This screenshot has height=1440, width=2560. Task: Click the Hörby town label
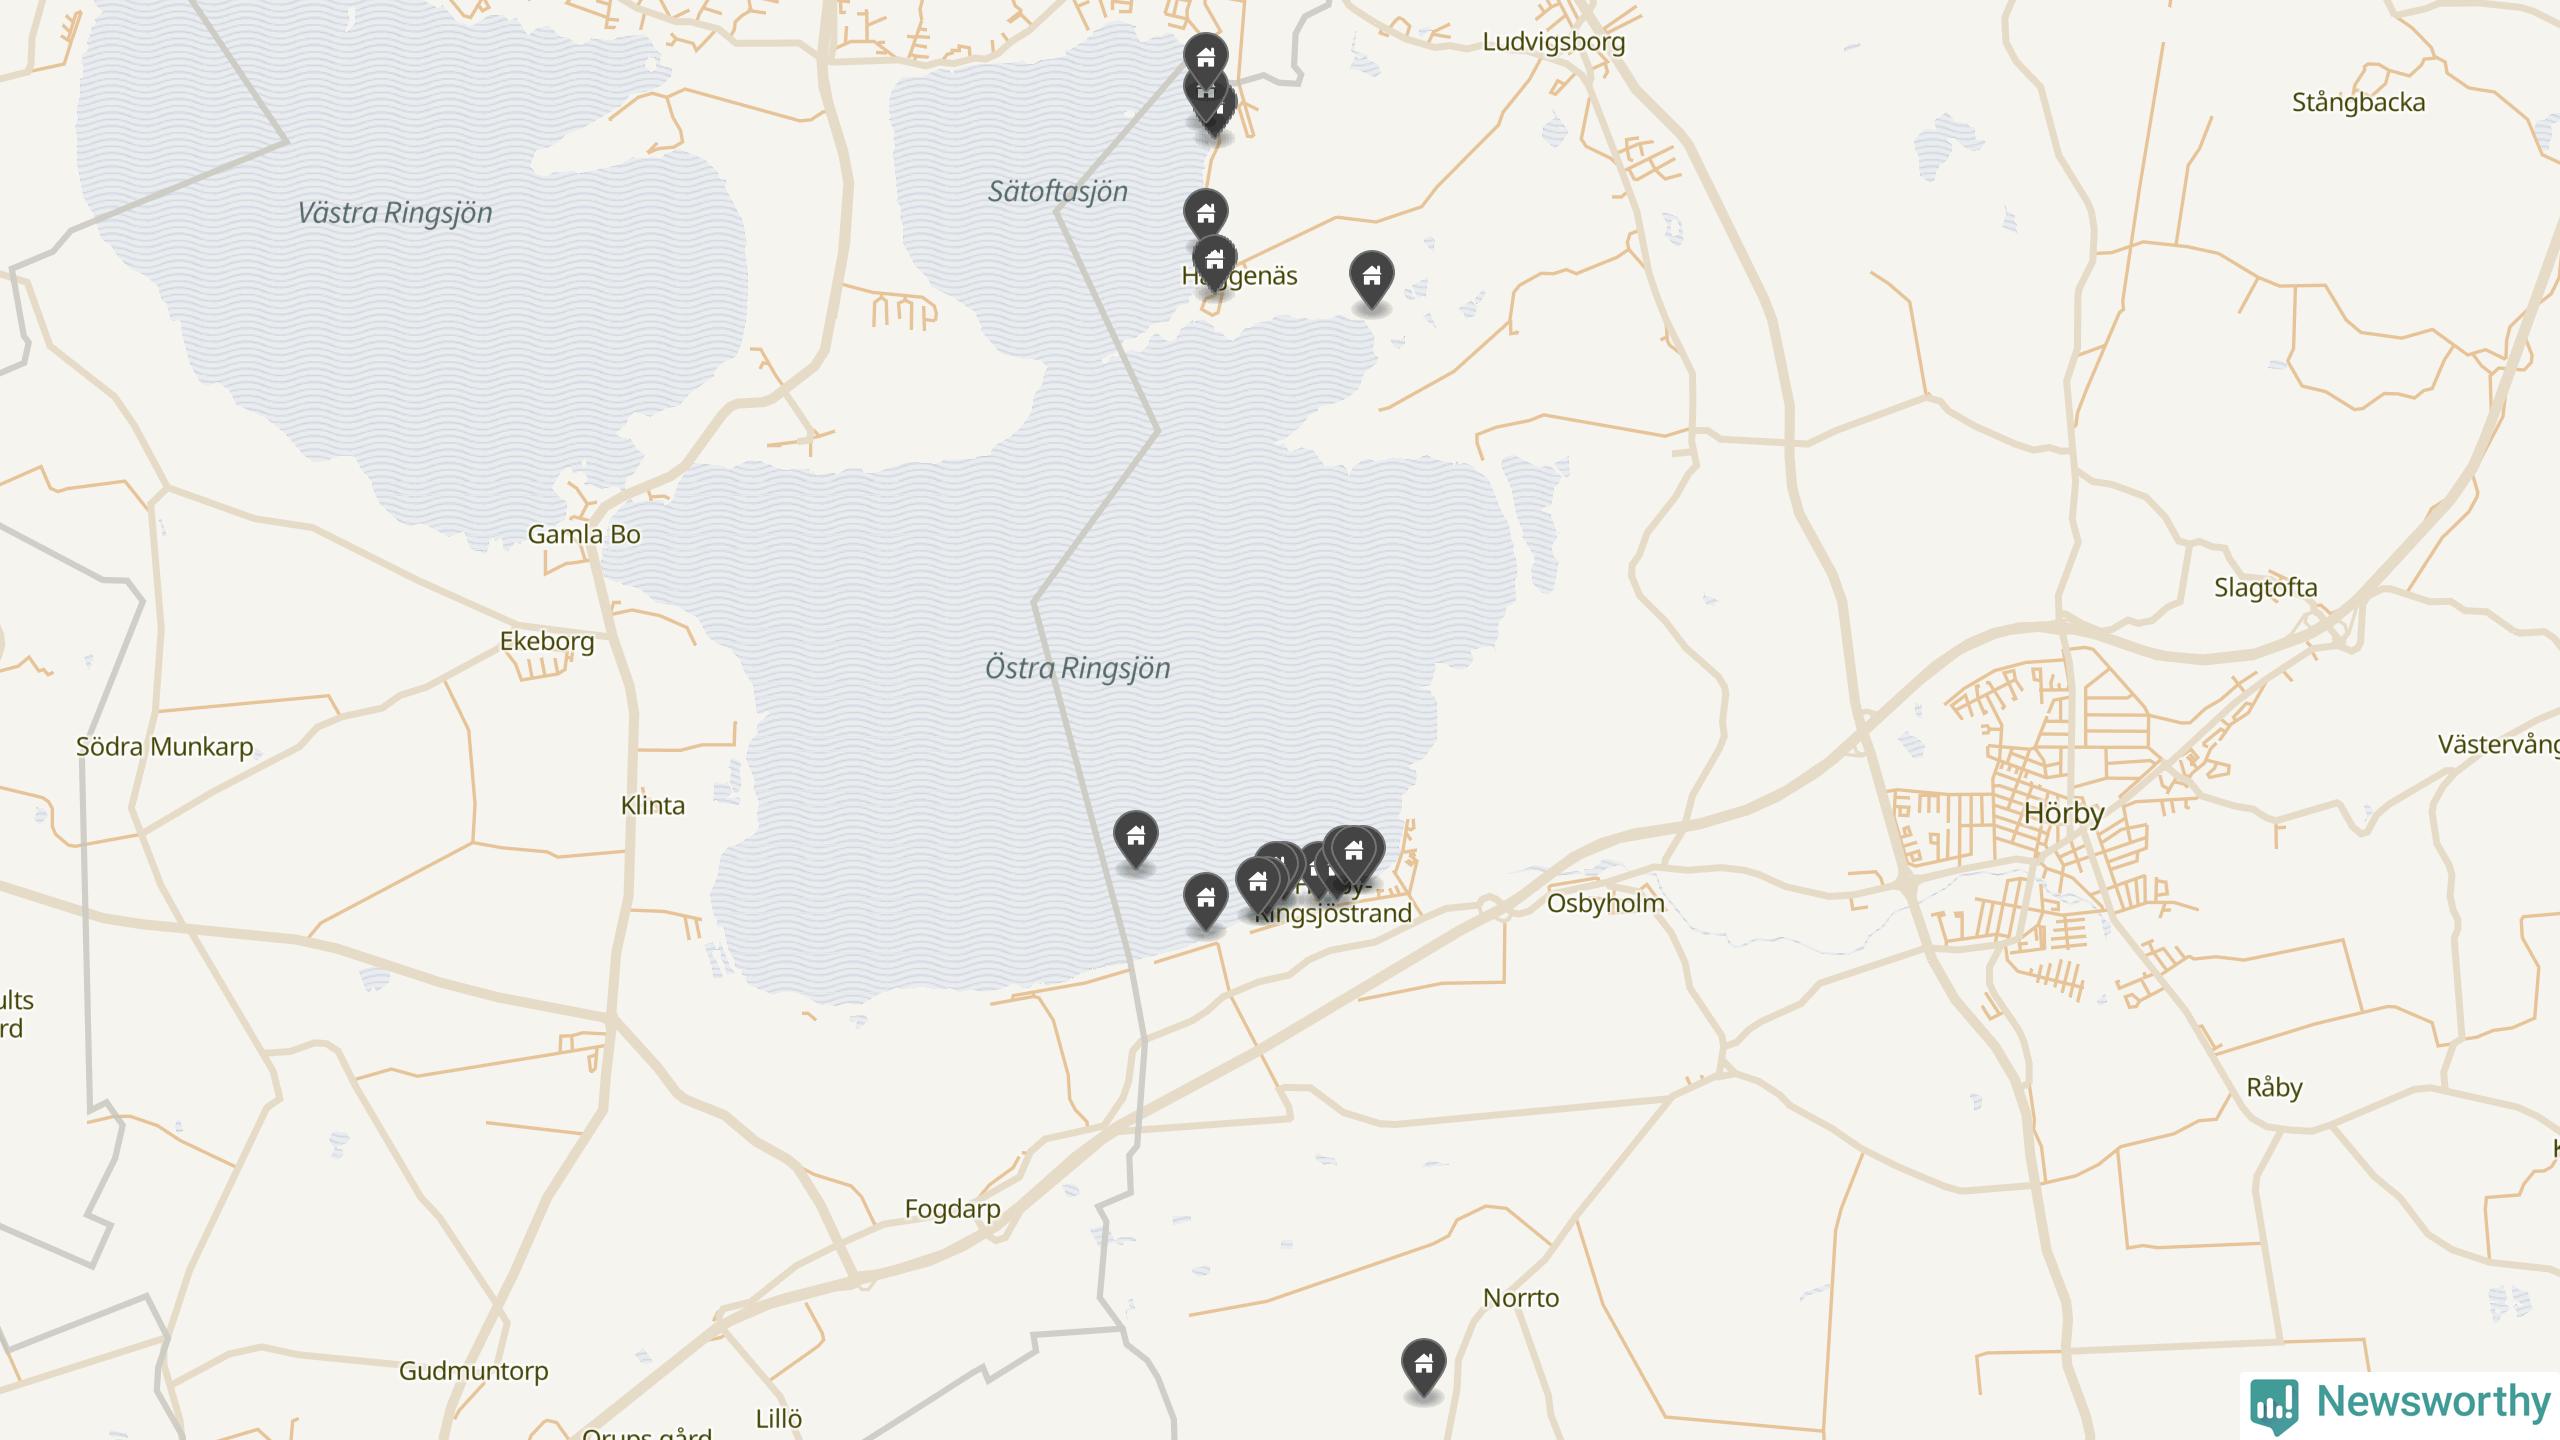coord(2064,813)
